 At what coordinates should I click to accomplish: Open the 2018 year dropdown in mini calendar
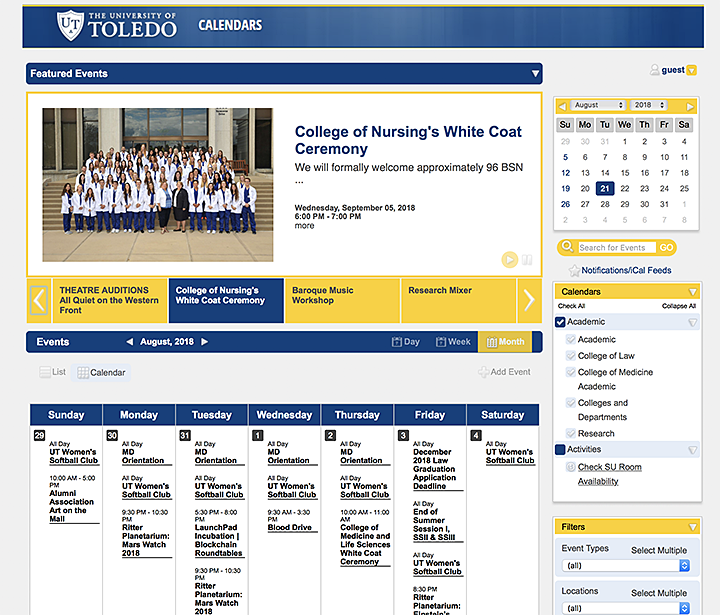[648, 105]
